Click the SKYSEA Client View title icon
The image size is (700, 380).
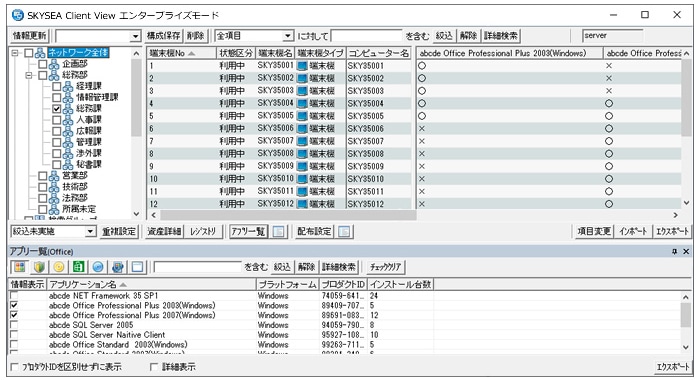coord(18,15)
